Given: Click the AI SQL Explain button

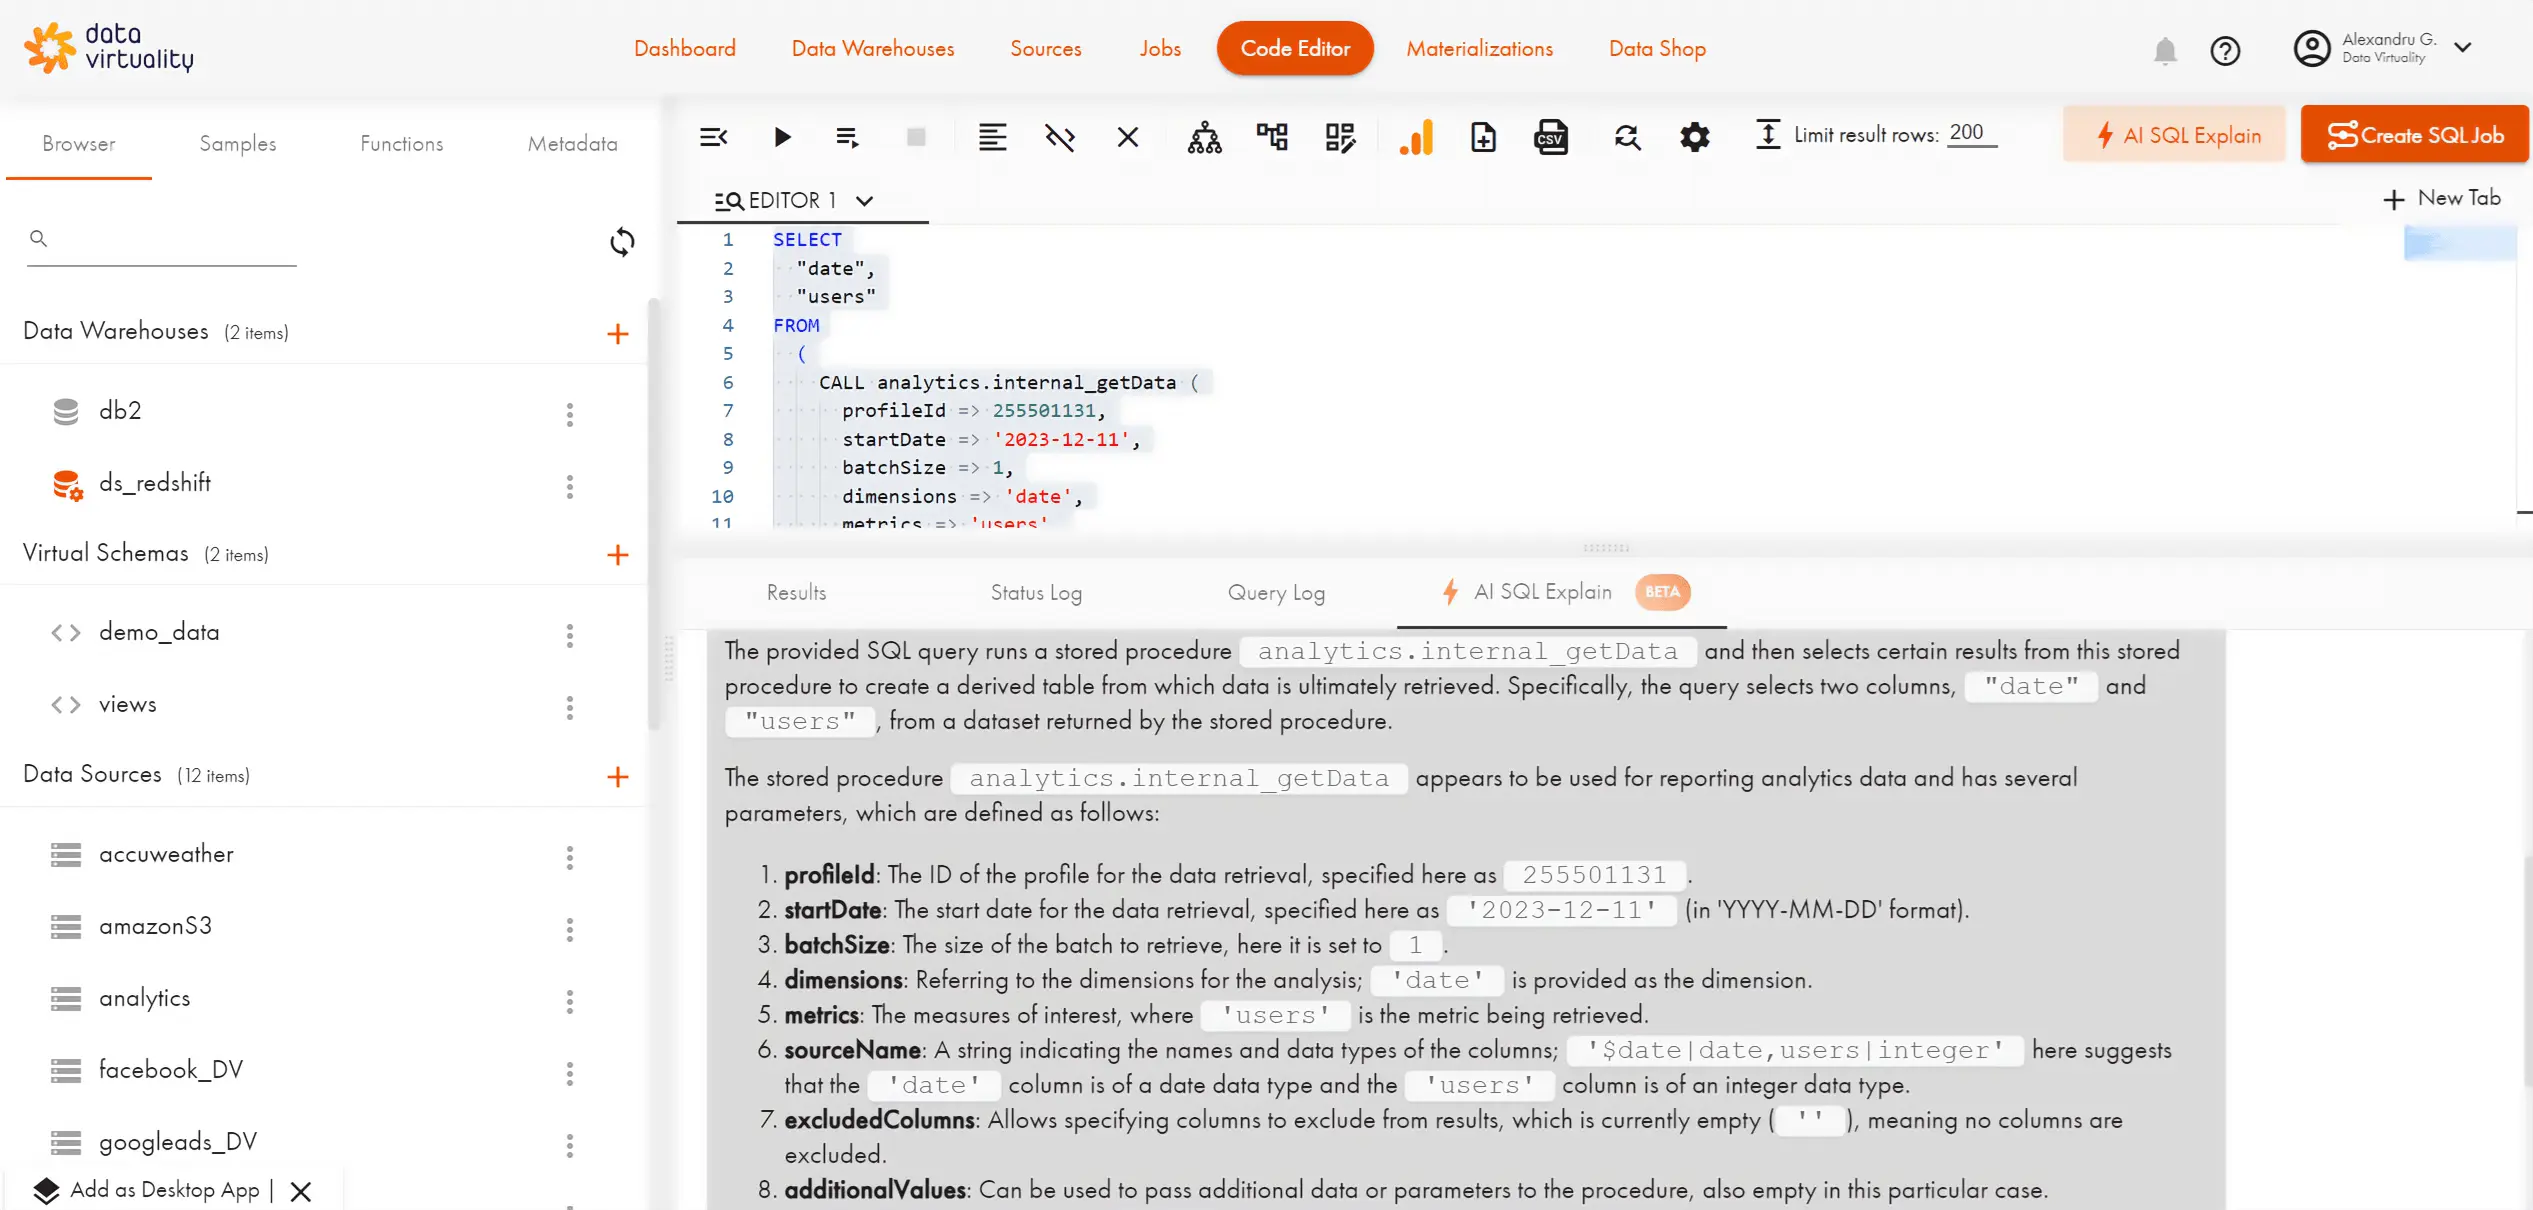Looking at the screenshot, I should tap(2175, 135).
